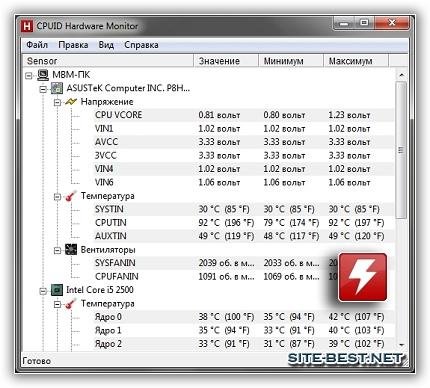The image size is (430, 388).
Task: Click CPUFANIN minimum 1069 об. в м...
Action: click(x=291, y=277)
